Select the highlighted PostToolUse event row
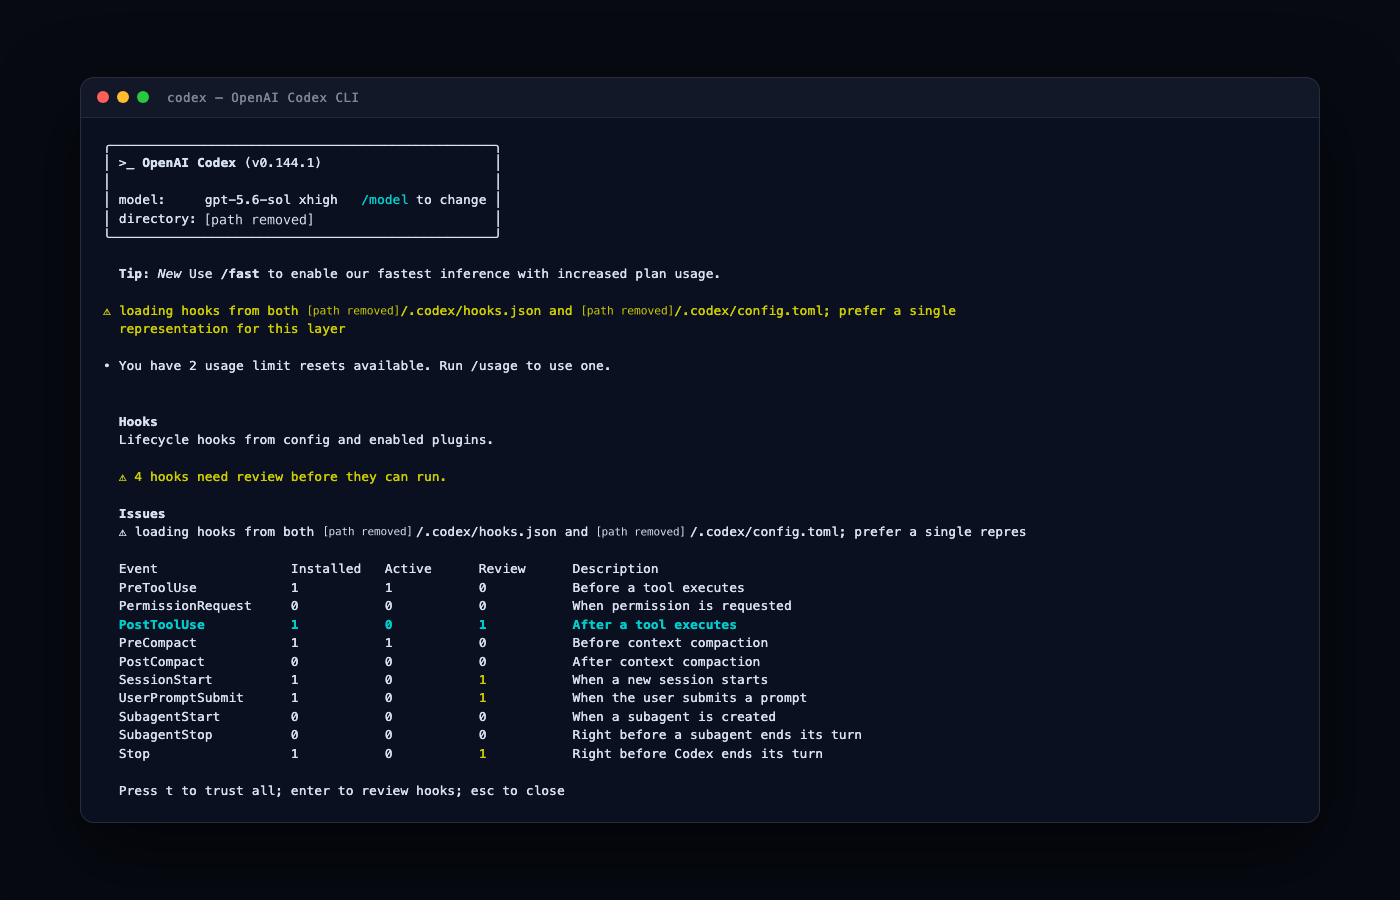The width and height of the screenshot is (1400, 900). (x=428, y=625)
